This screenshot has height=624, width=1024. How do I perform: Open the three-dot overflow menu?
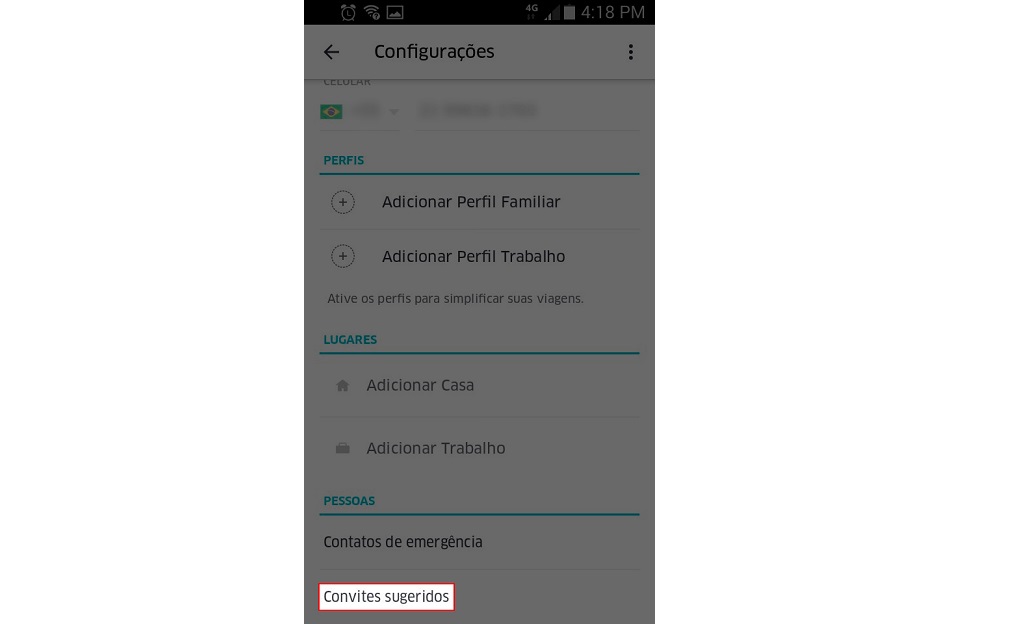tap(630, 52)
